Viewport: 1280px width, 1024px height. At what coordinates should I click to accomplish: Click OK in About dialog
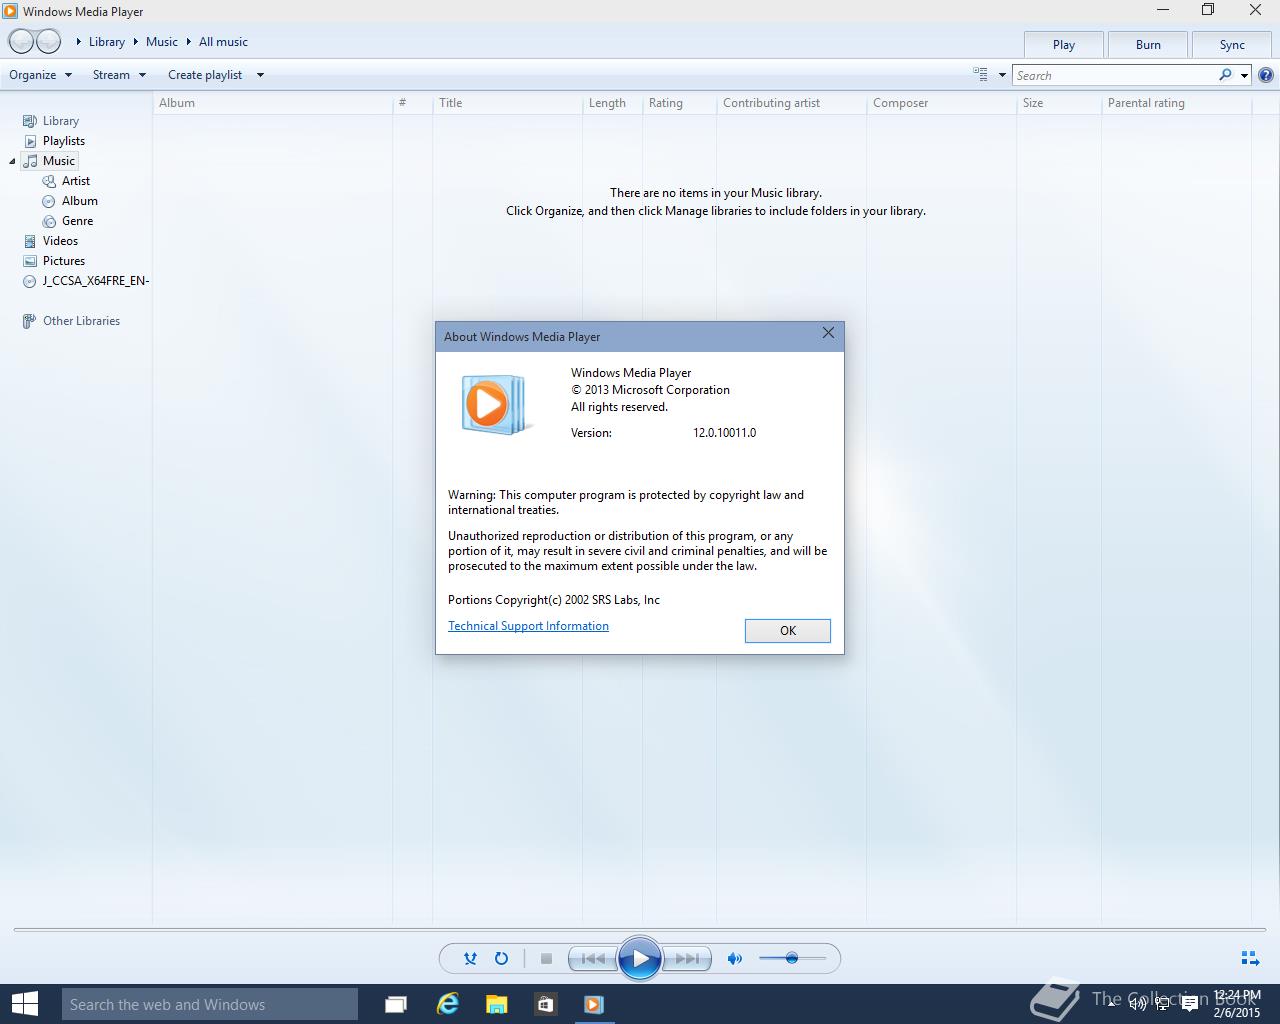tap(788, 630)
